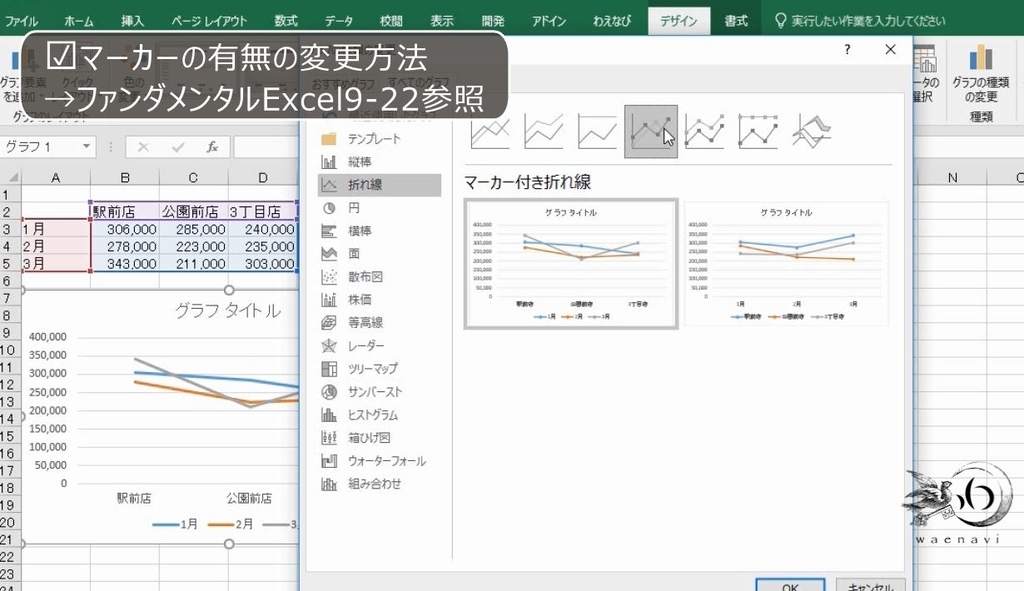Choose 散布図 scatter chart category
1024x591 pixels.
[x=379, y=276]
